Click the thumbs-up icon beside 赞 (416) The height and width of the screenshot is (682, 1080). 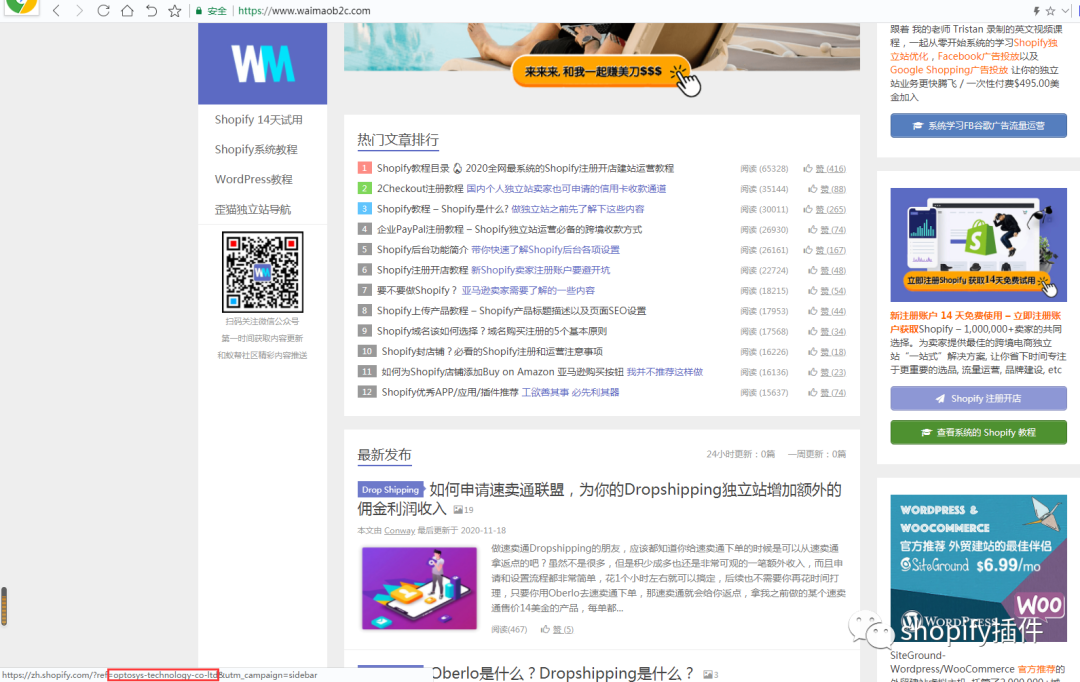pos(810,167)
